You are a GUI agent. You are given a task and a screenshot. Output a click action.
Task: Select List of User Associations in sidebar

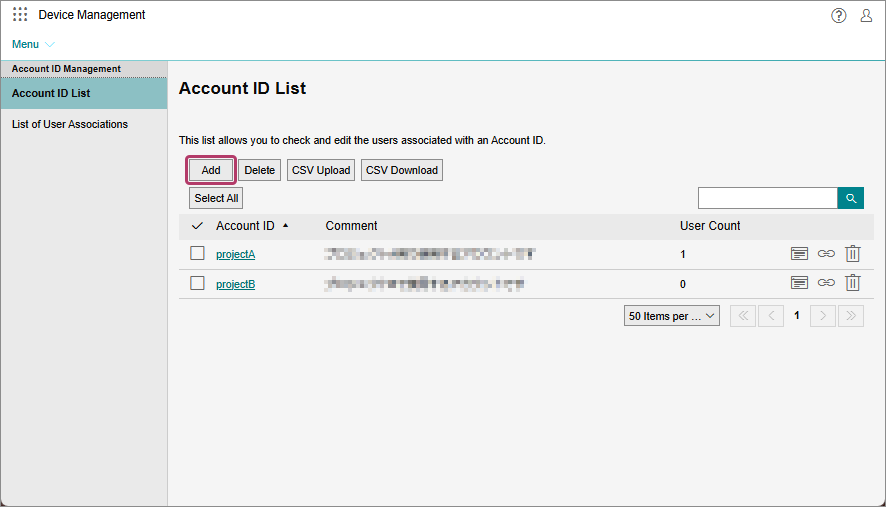pos(70,124)
